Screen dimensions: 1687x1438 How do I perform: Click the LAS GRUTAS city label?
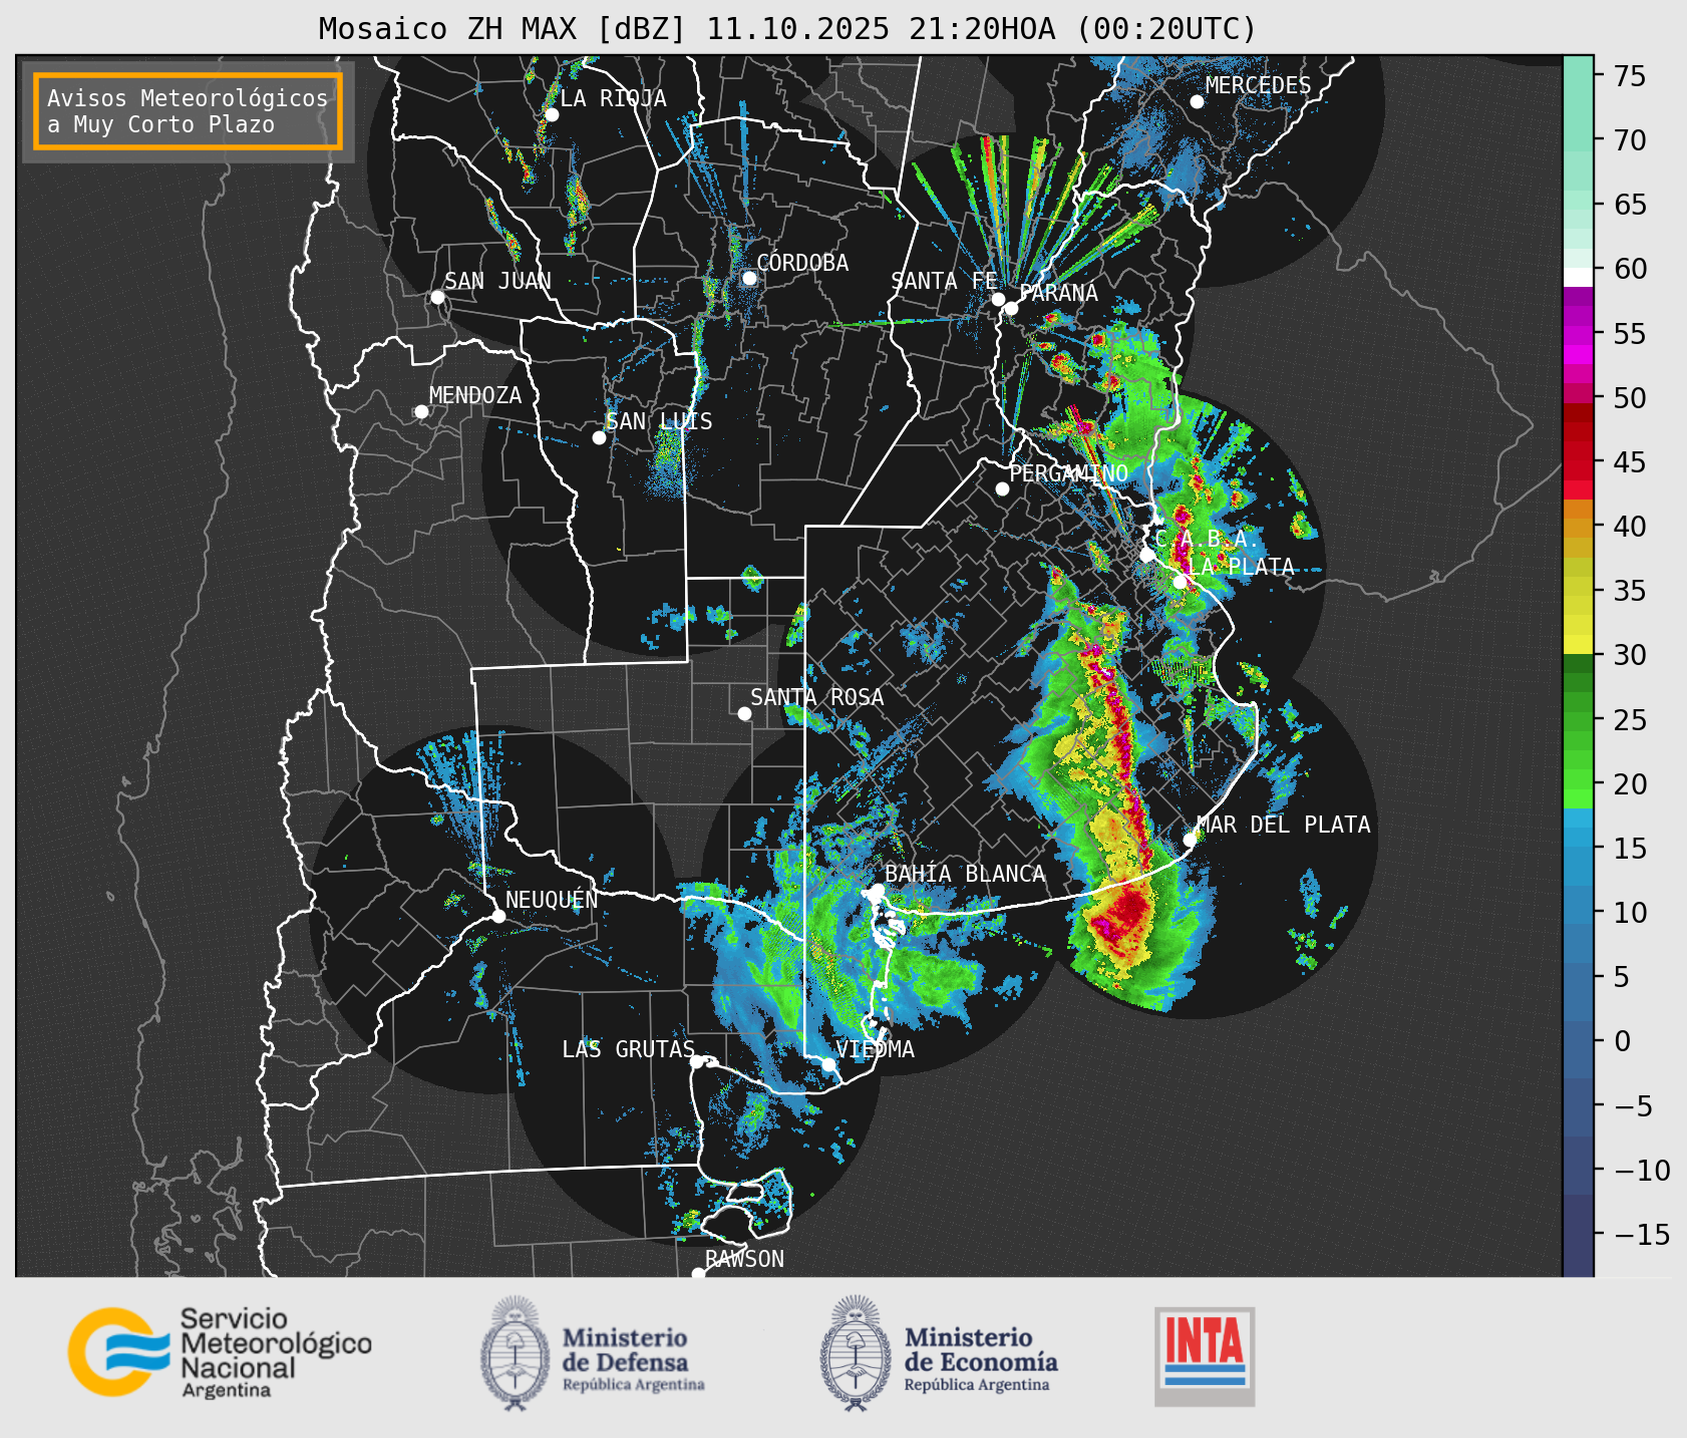click(628, 1050)
